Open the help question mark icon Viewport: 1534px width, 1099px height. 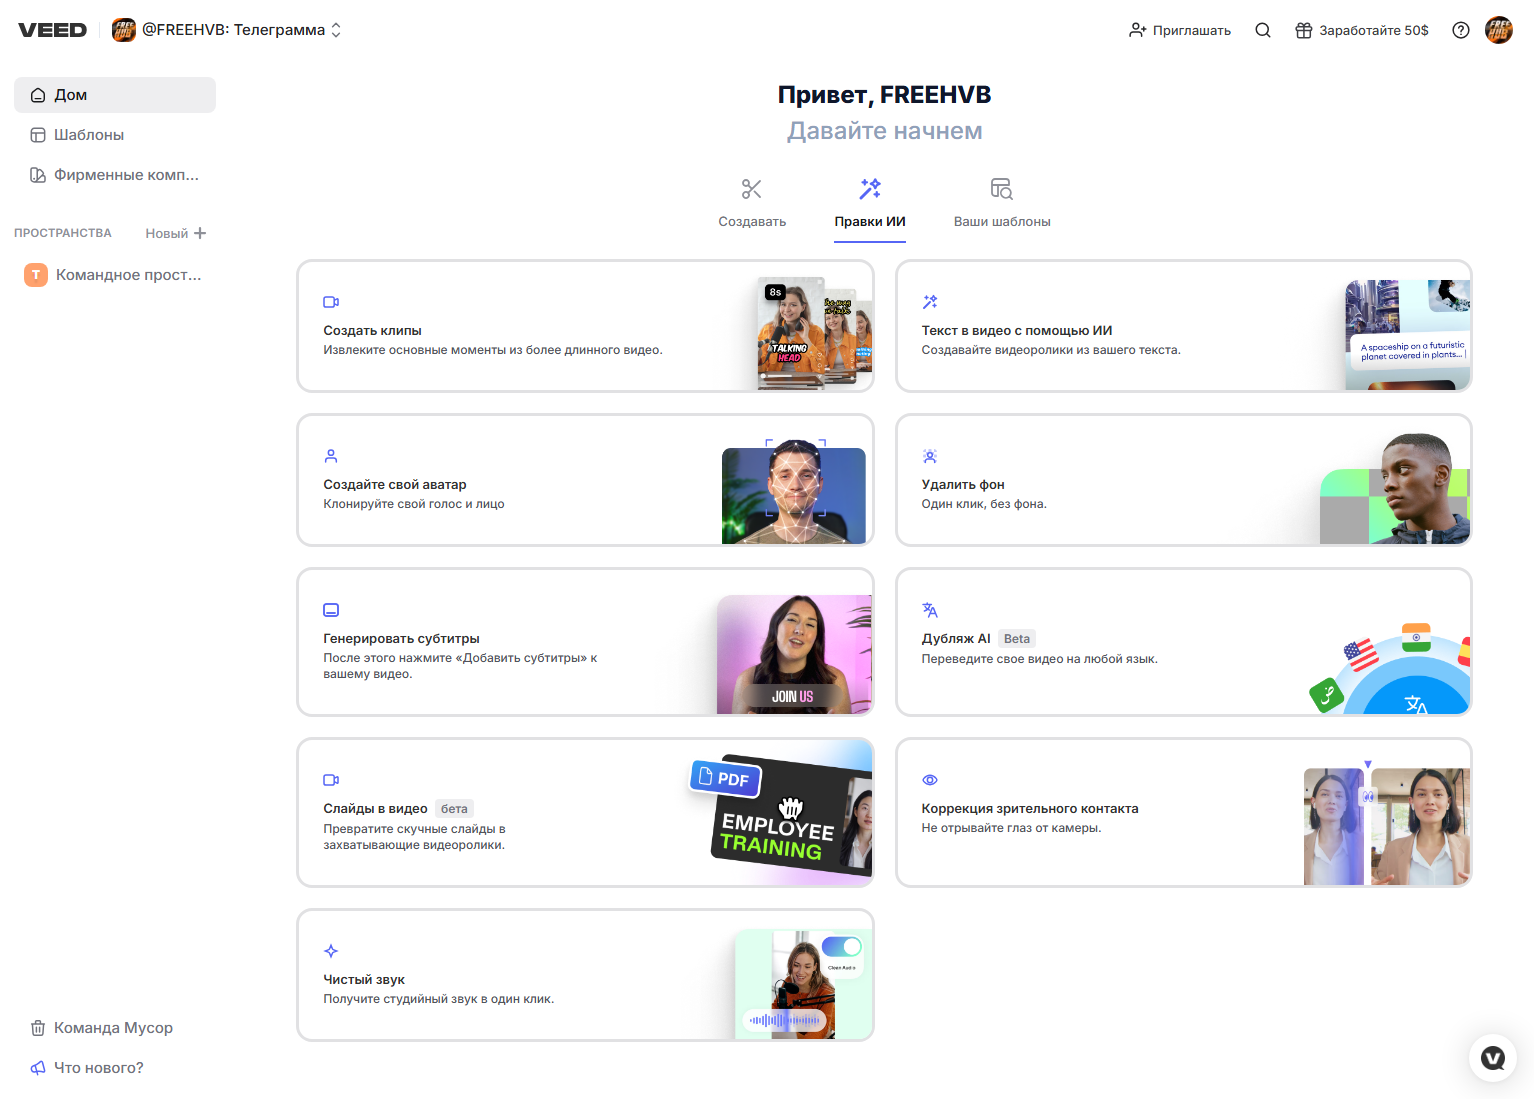click(1461, 30)
